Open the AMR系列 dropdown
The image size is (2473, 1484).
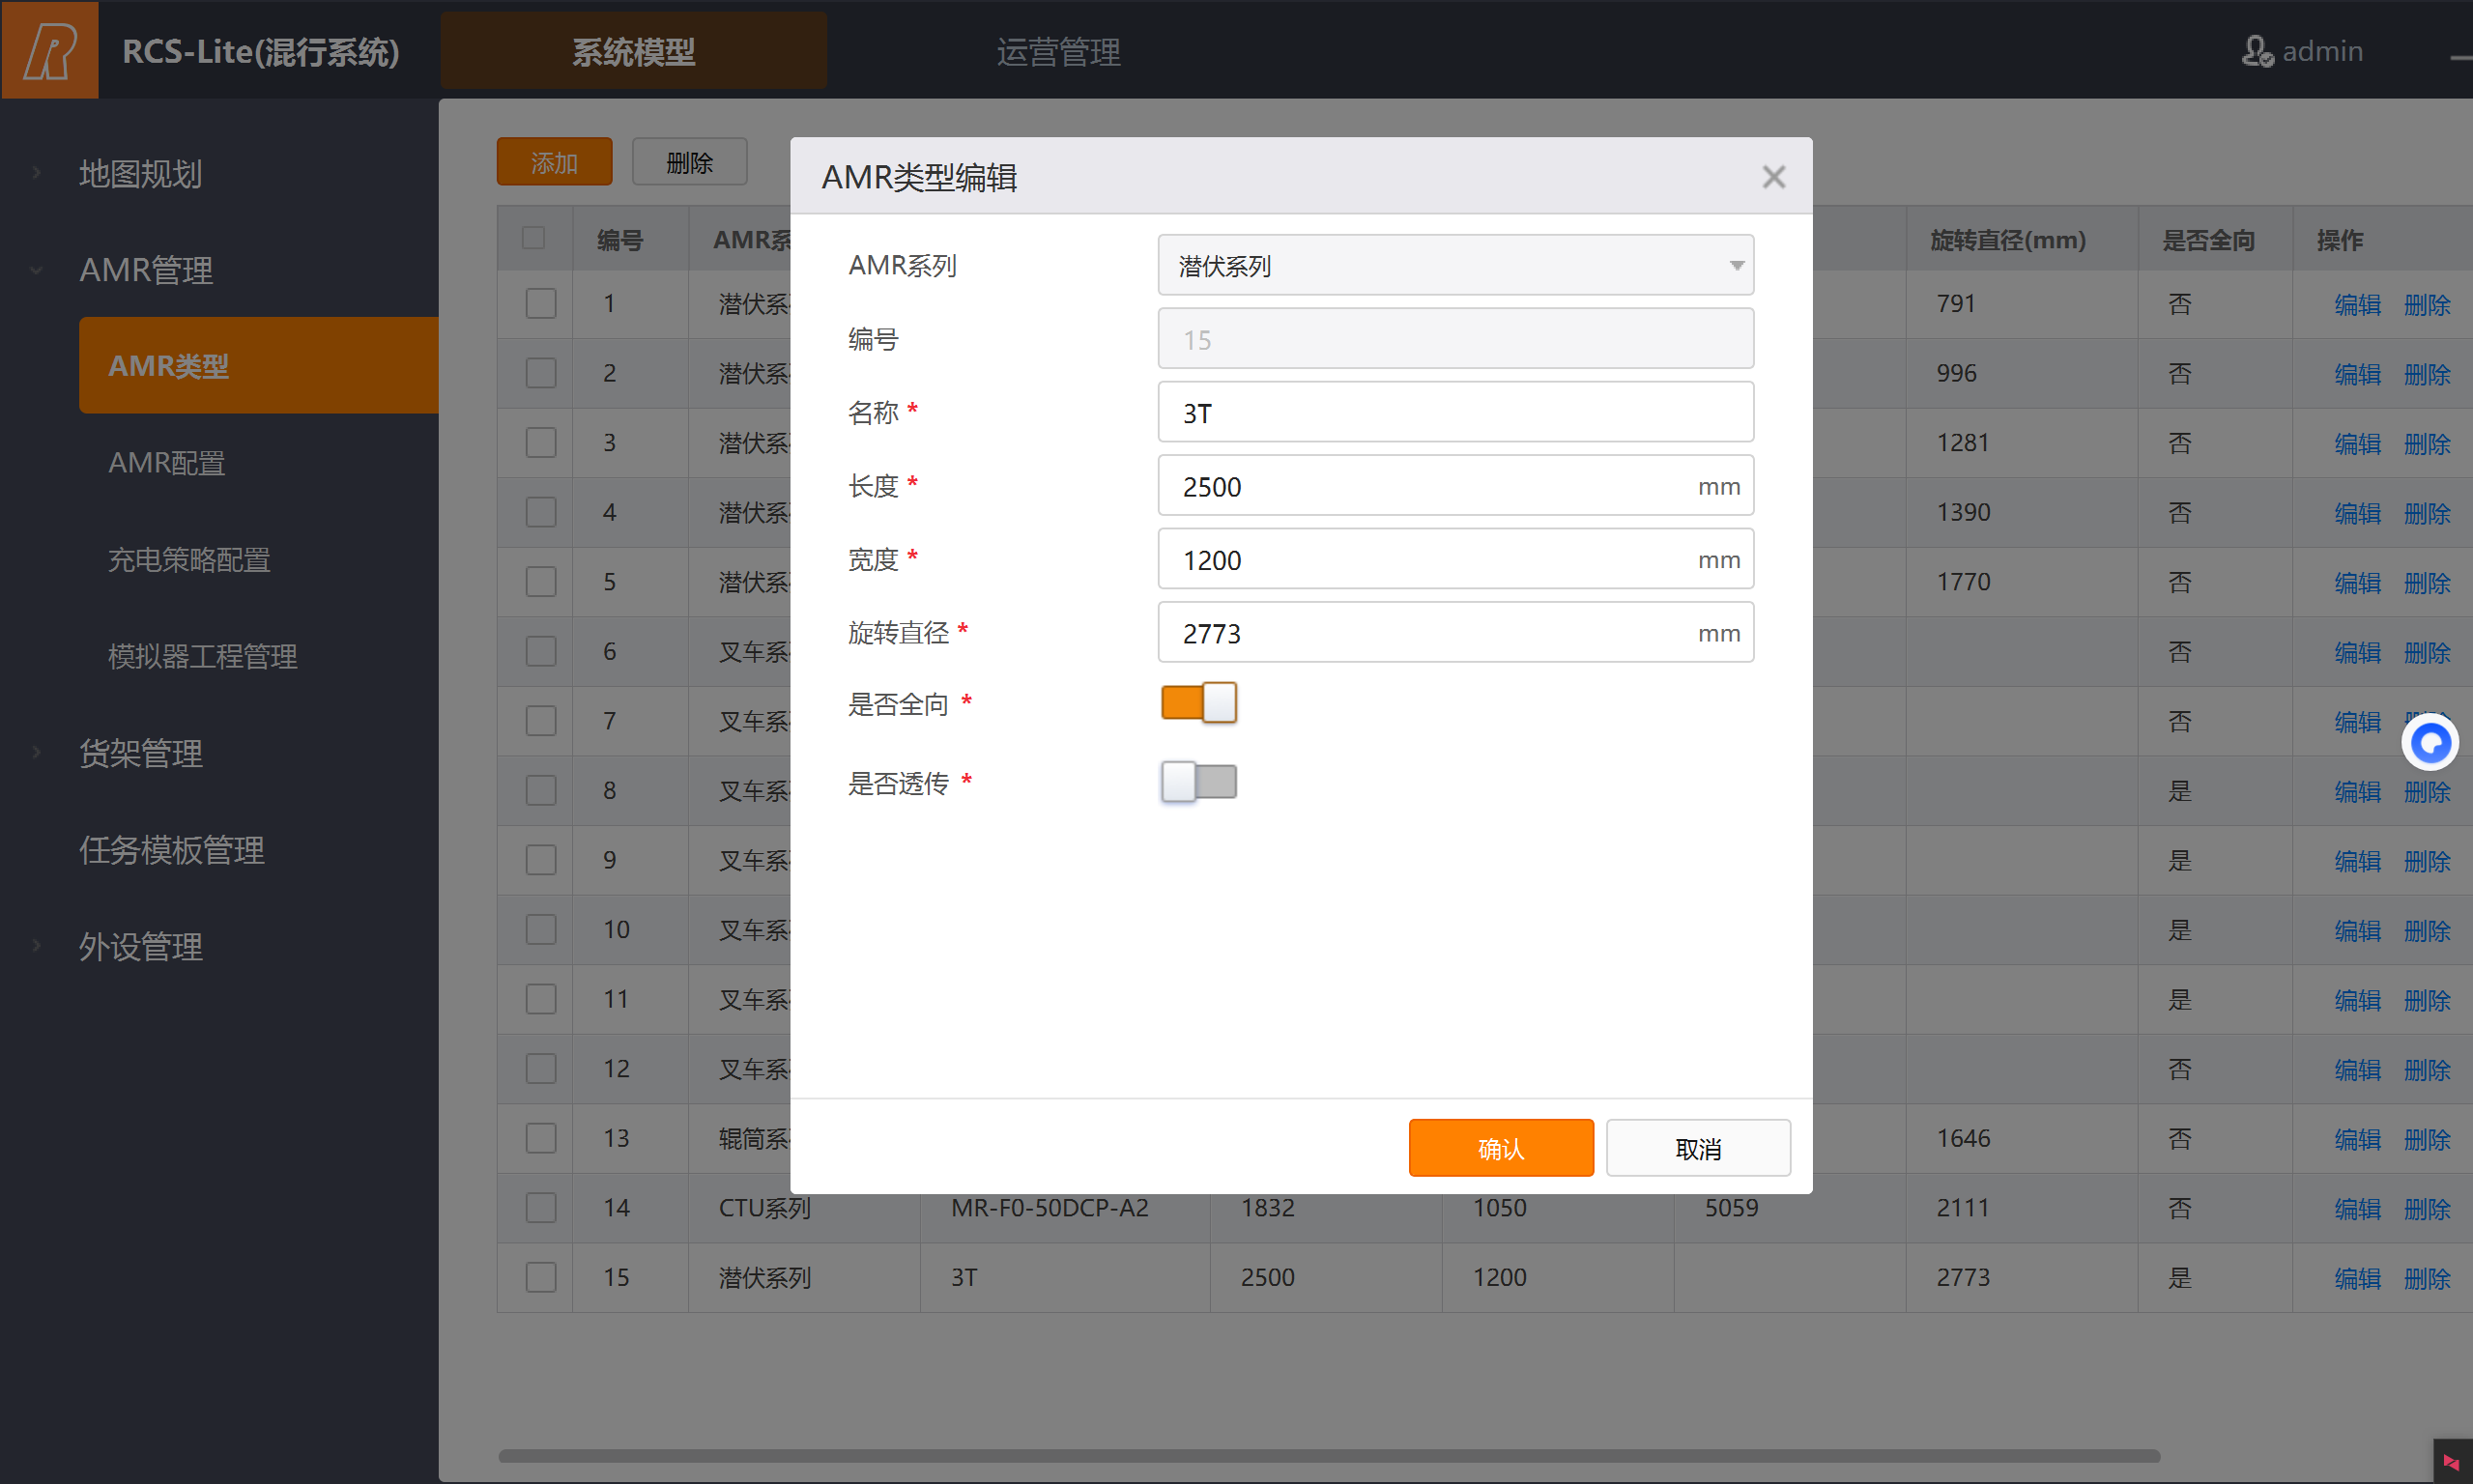(x=1455, y=265)
